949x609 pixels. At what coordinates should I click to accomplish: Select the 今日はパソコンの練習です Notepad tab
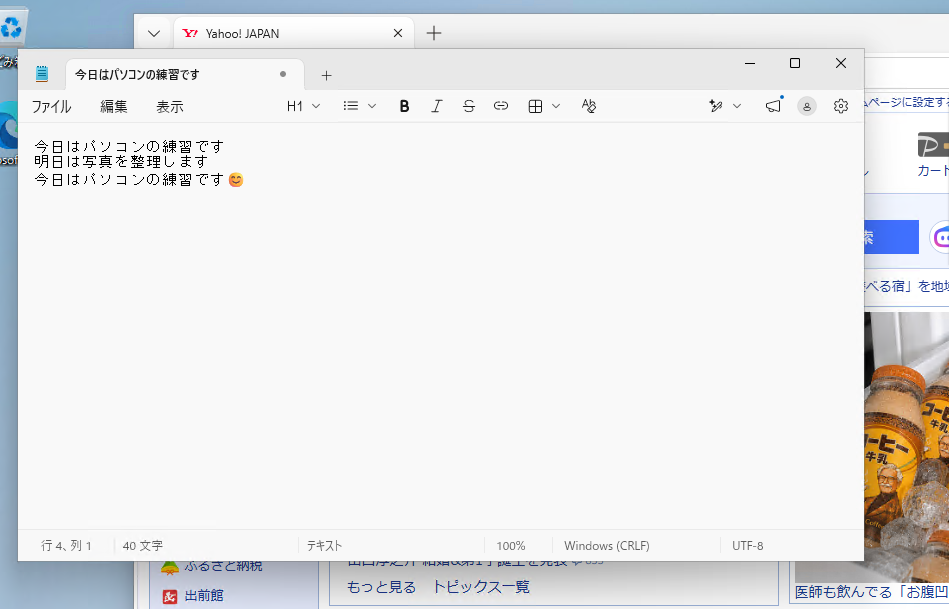tap(185, 74)
